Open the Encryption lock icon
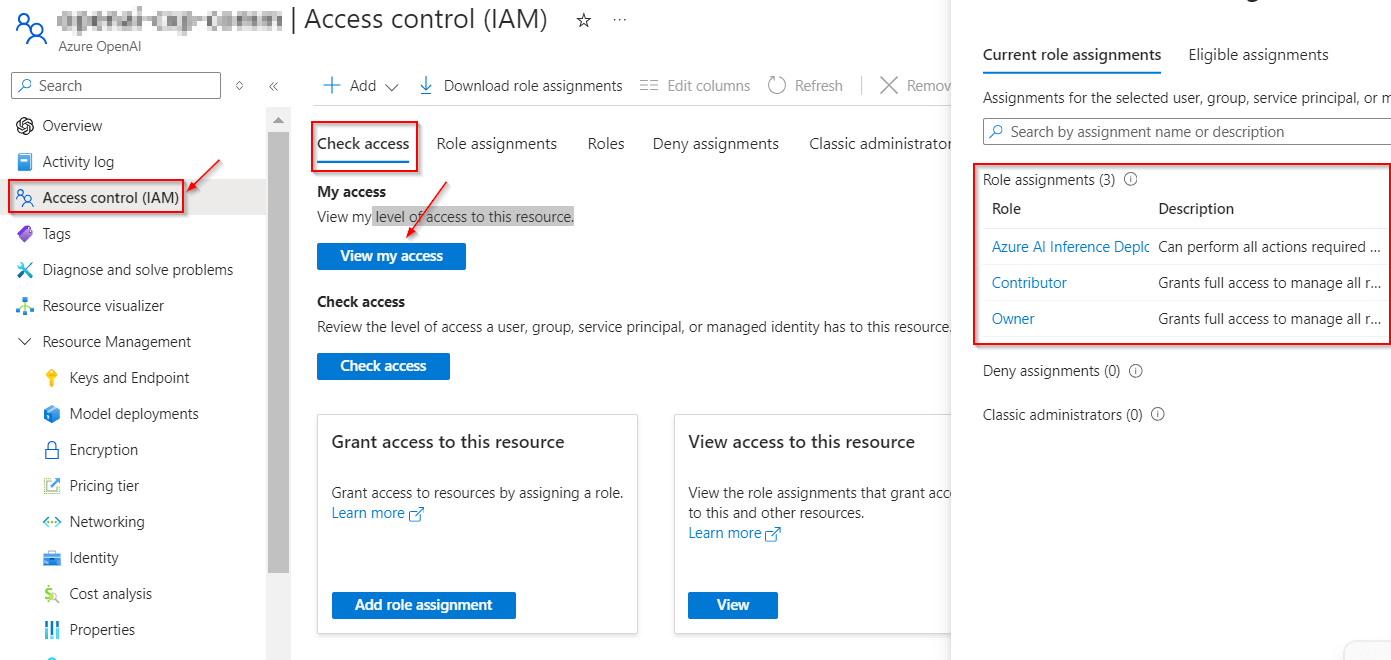 (x=52, y=450)
